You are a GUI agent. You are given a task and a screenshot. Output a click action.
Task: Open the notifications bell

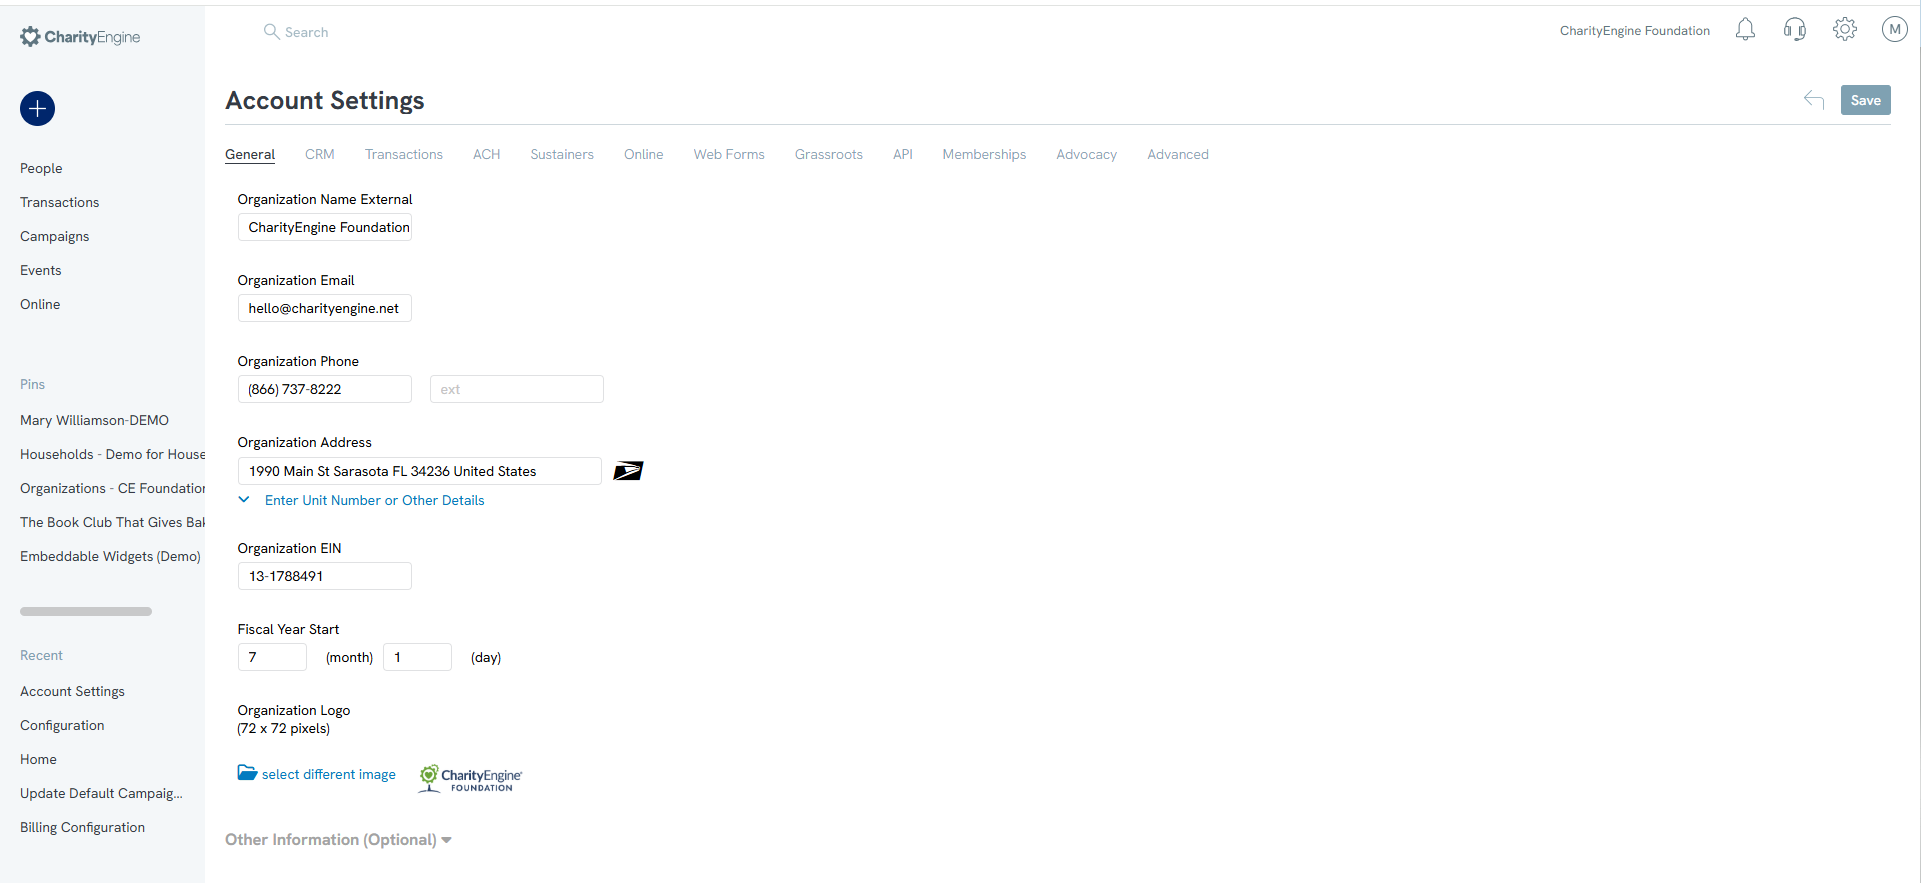pyautogui.click(x=1745, y=30)
